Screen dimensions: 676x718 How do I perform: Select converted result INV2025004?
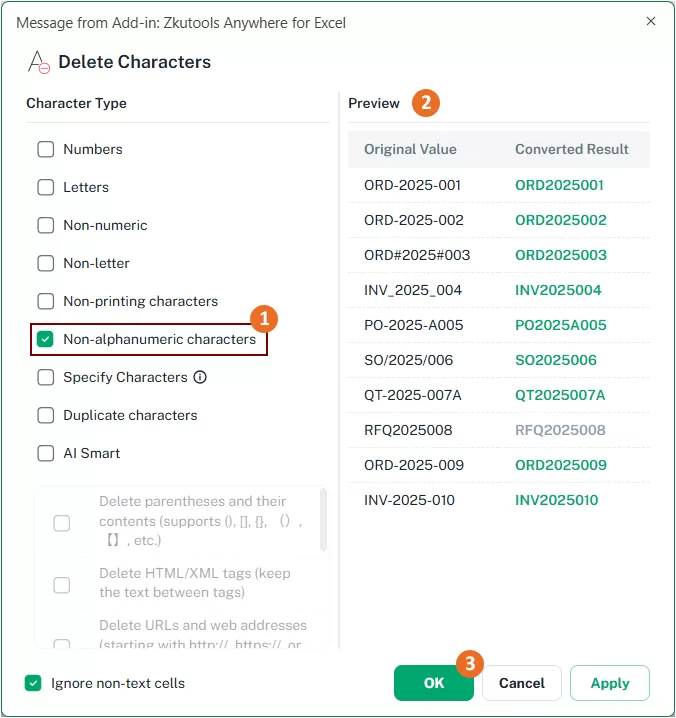click(x=558, y=290)
